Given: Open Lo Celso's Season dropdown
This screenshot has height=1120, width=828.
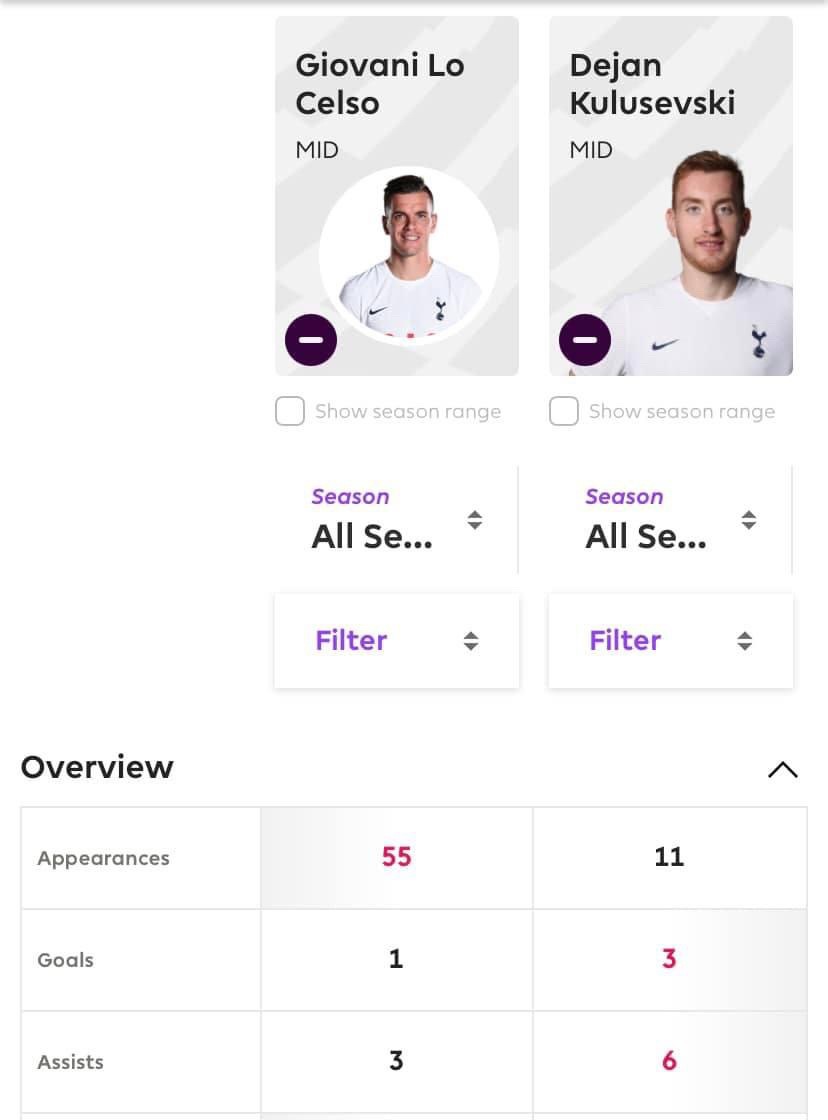Looking at the screenshot, I should 396,520.
